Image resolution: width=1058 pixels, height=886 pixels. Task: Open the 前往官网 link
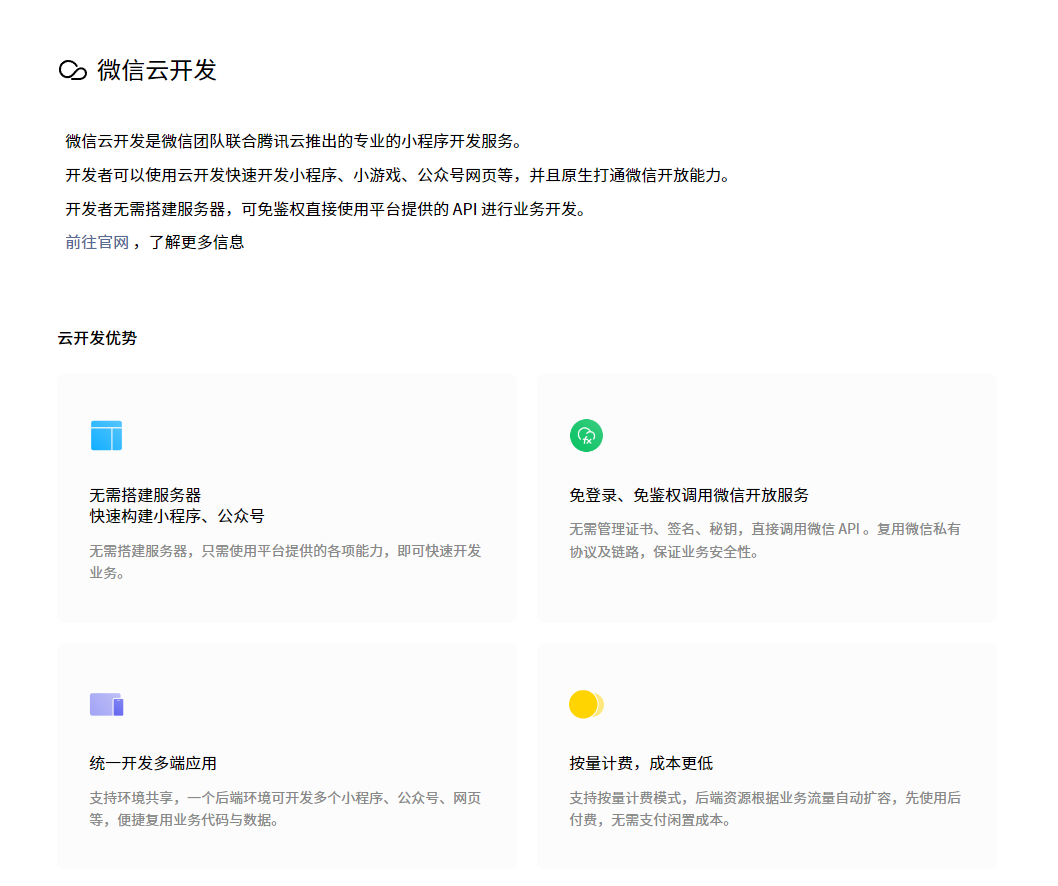pyautogui.click(x=97, y=242)
